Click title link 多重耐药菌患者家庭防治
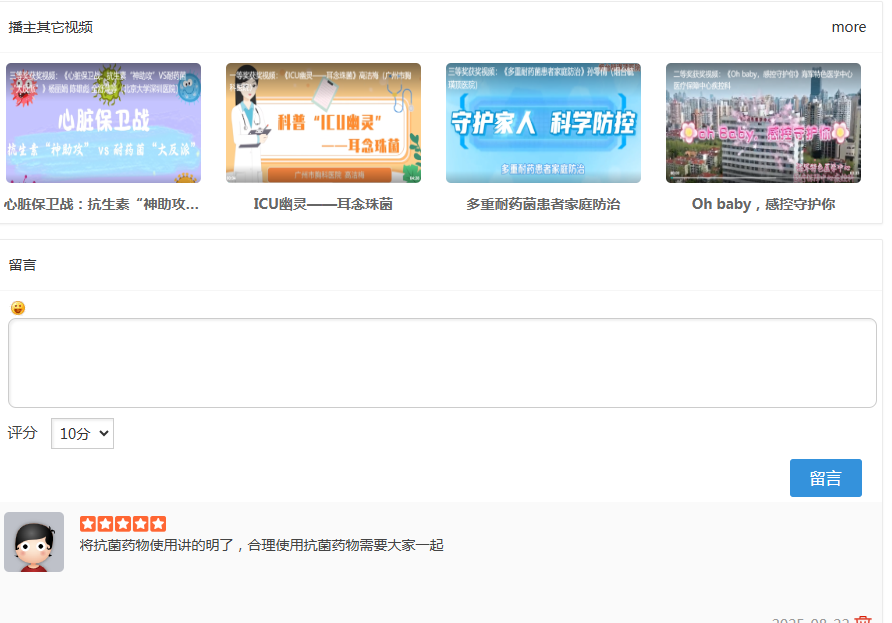 [543, 204]
